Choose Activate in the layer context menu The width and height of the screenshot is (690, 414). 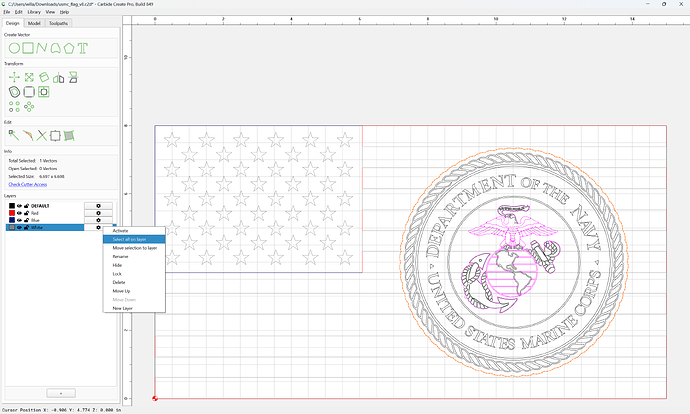coord(134,231)
